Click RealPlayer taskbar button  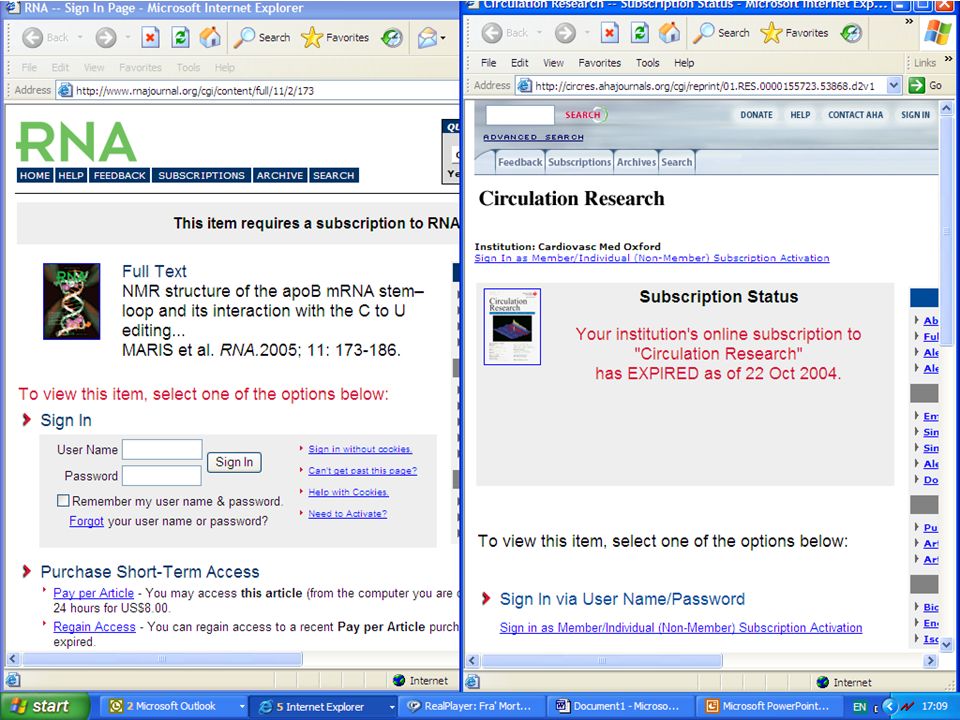point(470,706)
